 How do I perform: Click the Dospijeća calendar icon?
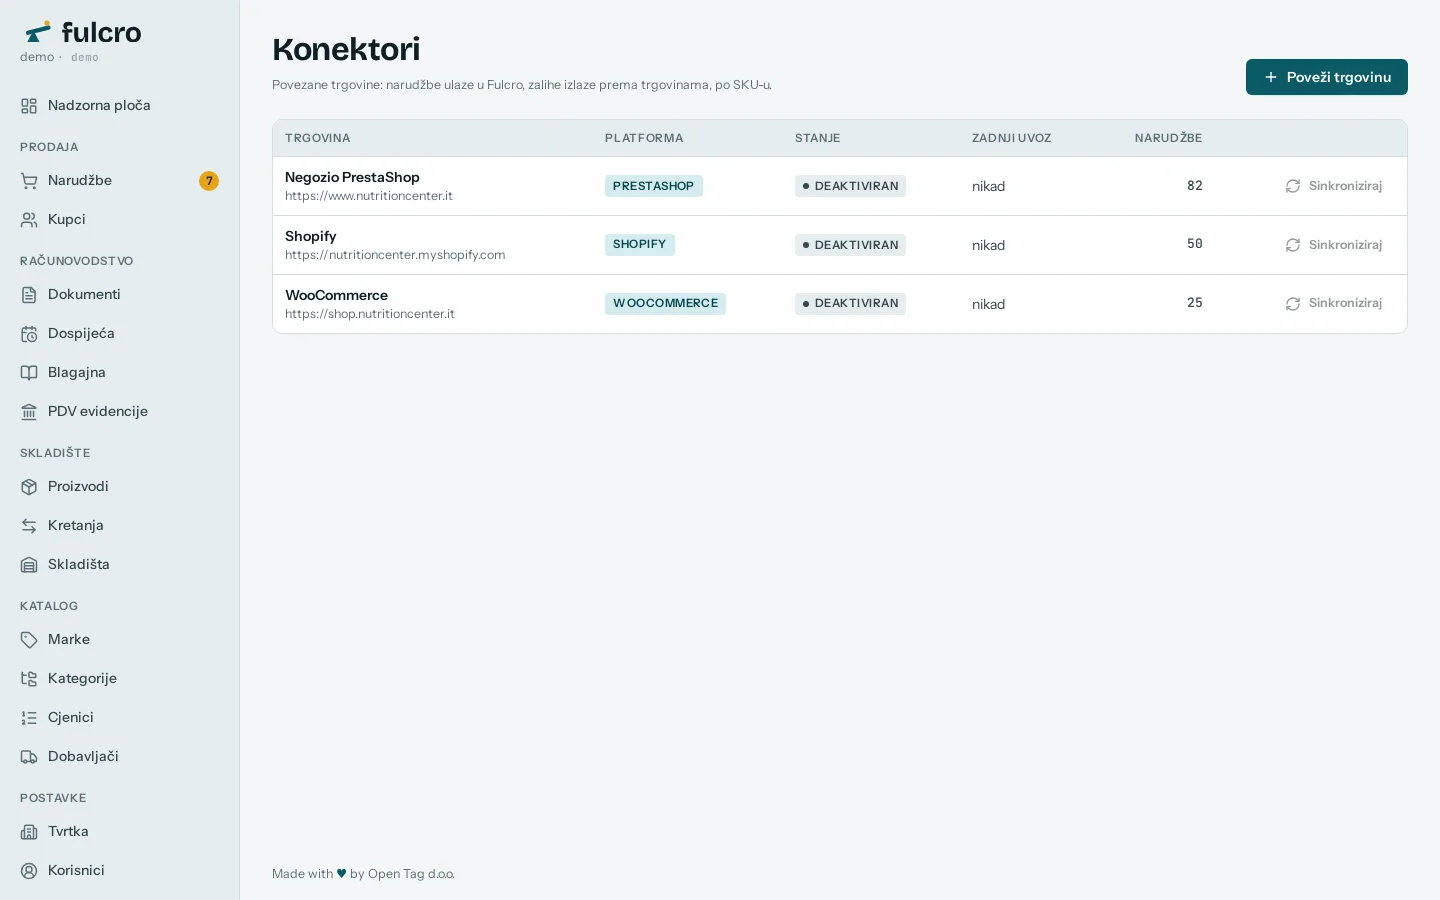click(x=29, y=334)
